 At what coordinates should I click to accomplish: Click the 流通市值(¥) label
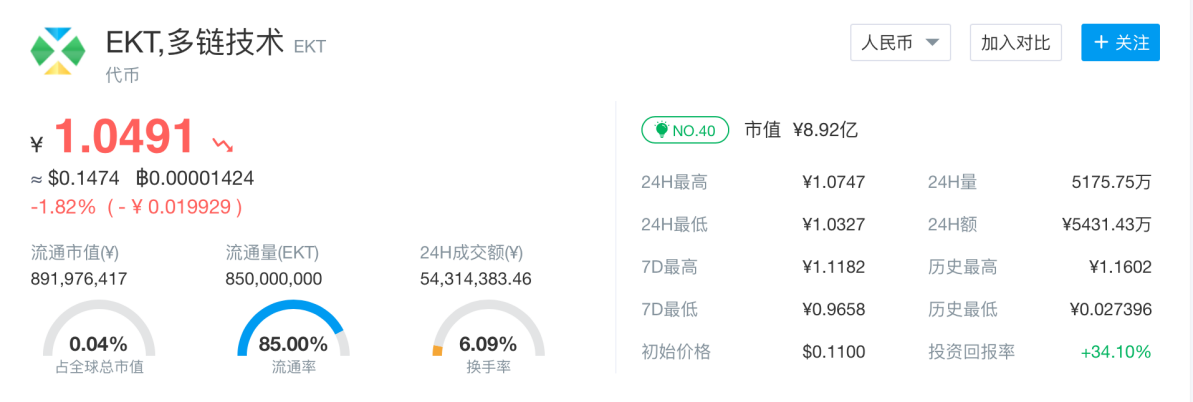pos(75,253)
